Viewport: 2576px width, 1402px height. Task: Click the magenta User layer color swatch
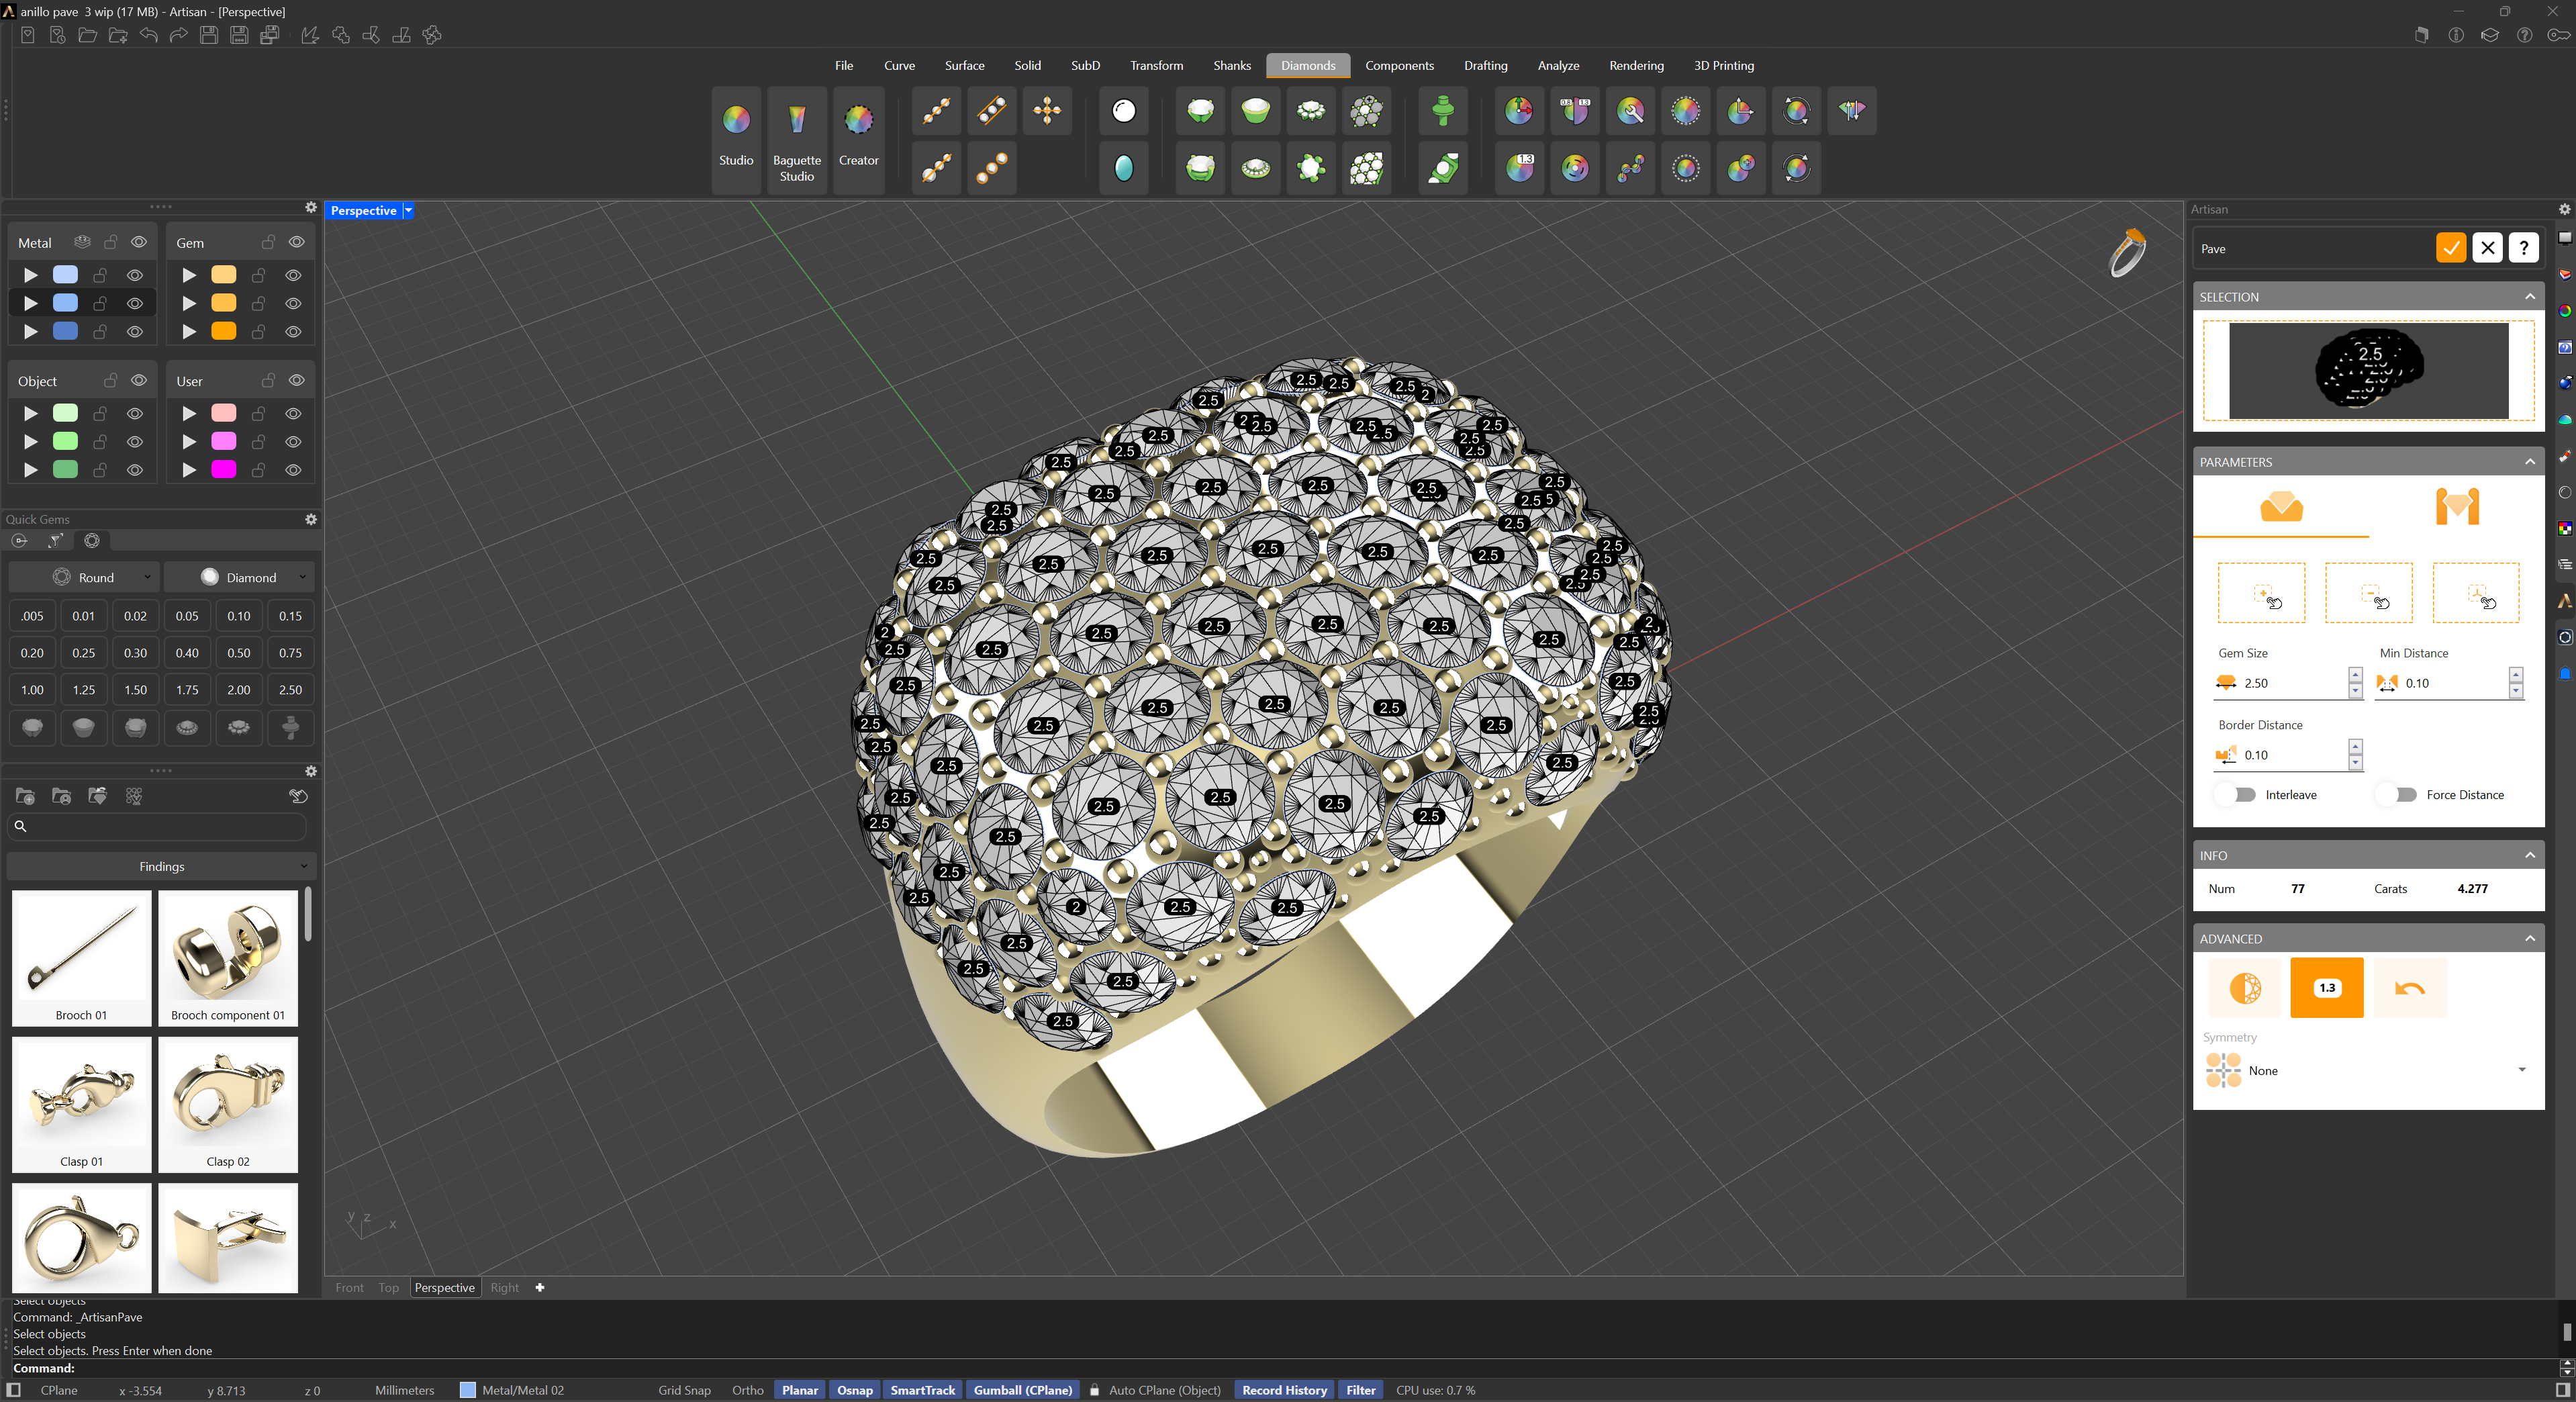click(x=224, y=469)
